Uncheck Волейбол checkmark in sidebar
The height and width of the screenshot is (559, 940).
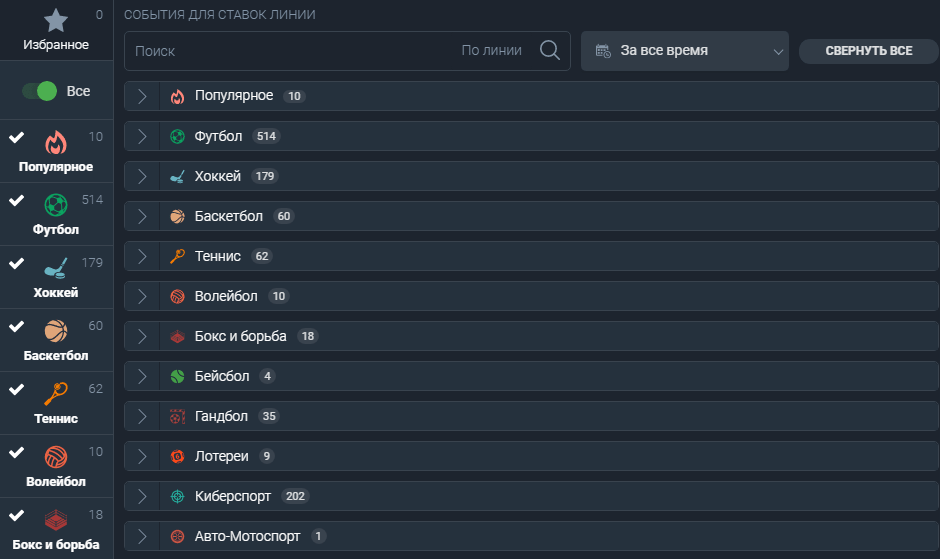click(x=17, y=452)
